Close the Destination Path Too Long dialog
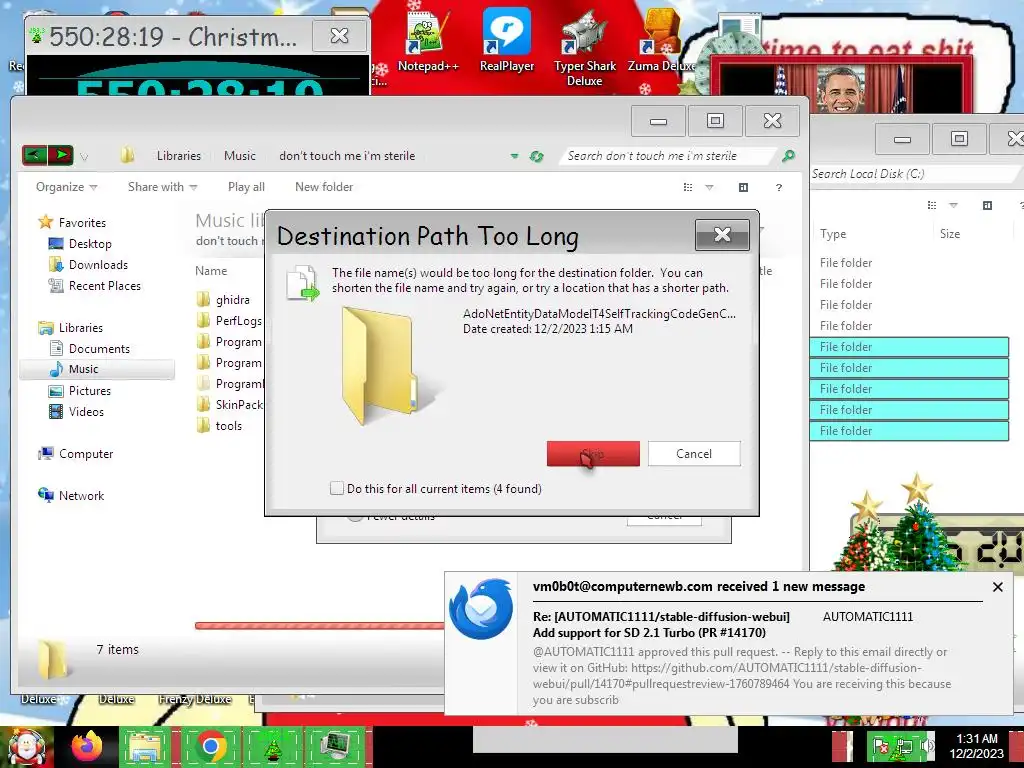Screen dimensions: 1024x768 (x=722, y=234)
